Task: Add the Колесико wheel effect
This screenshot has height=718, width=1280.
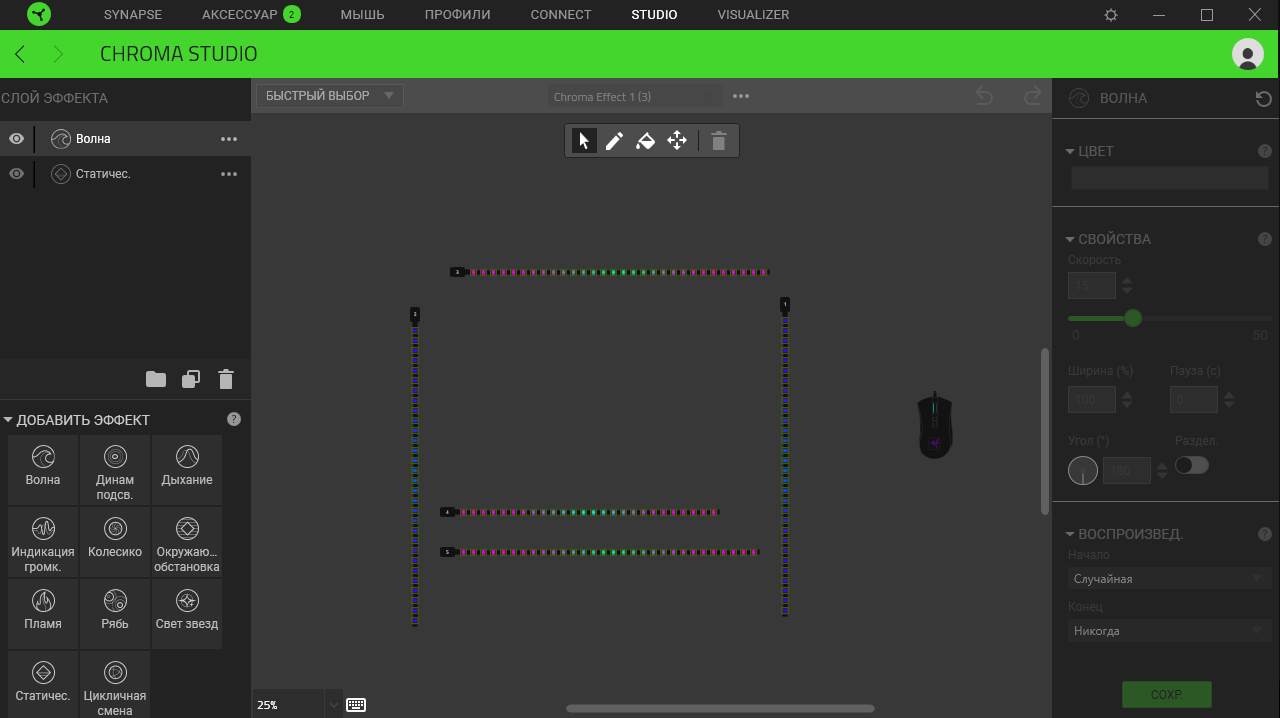Action: tap(115, 541)
